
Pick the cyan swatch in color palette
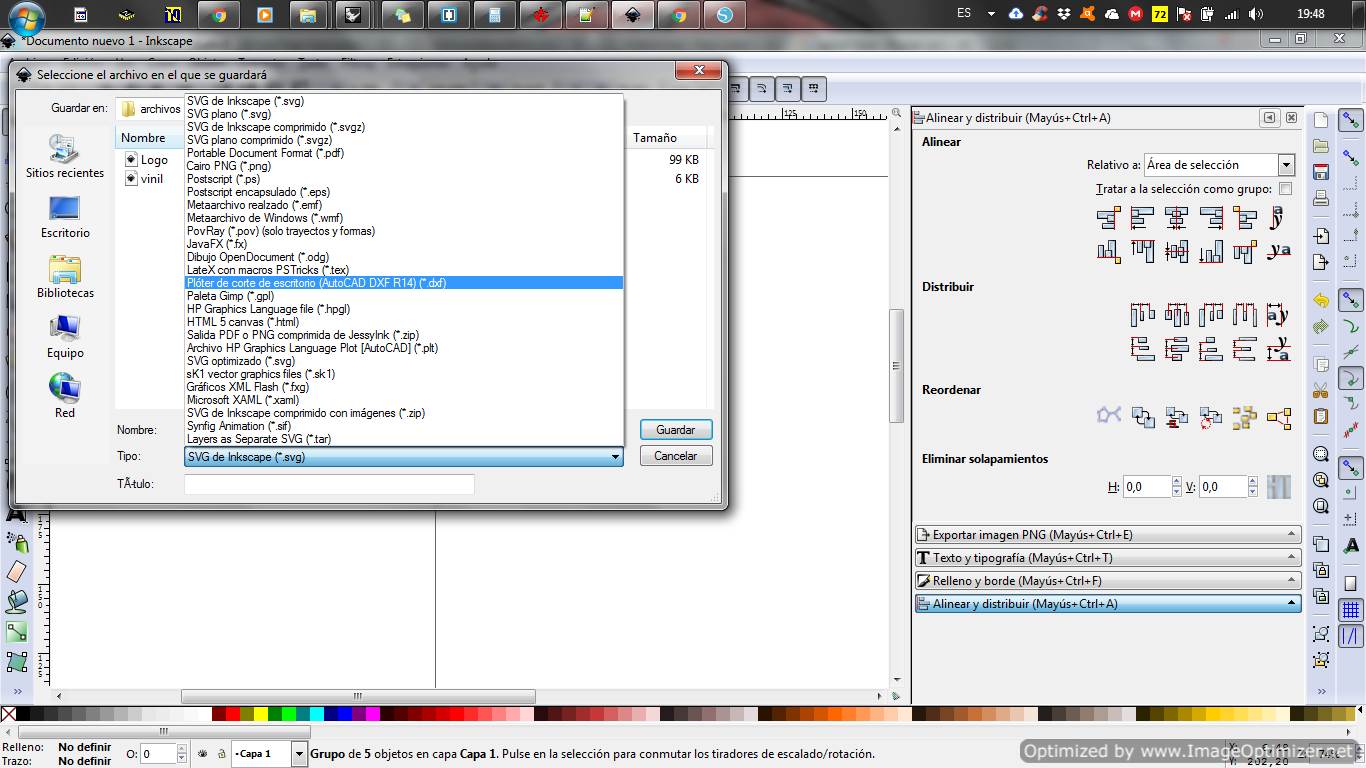(317, 714)
